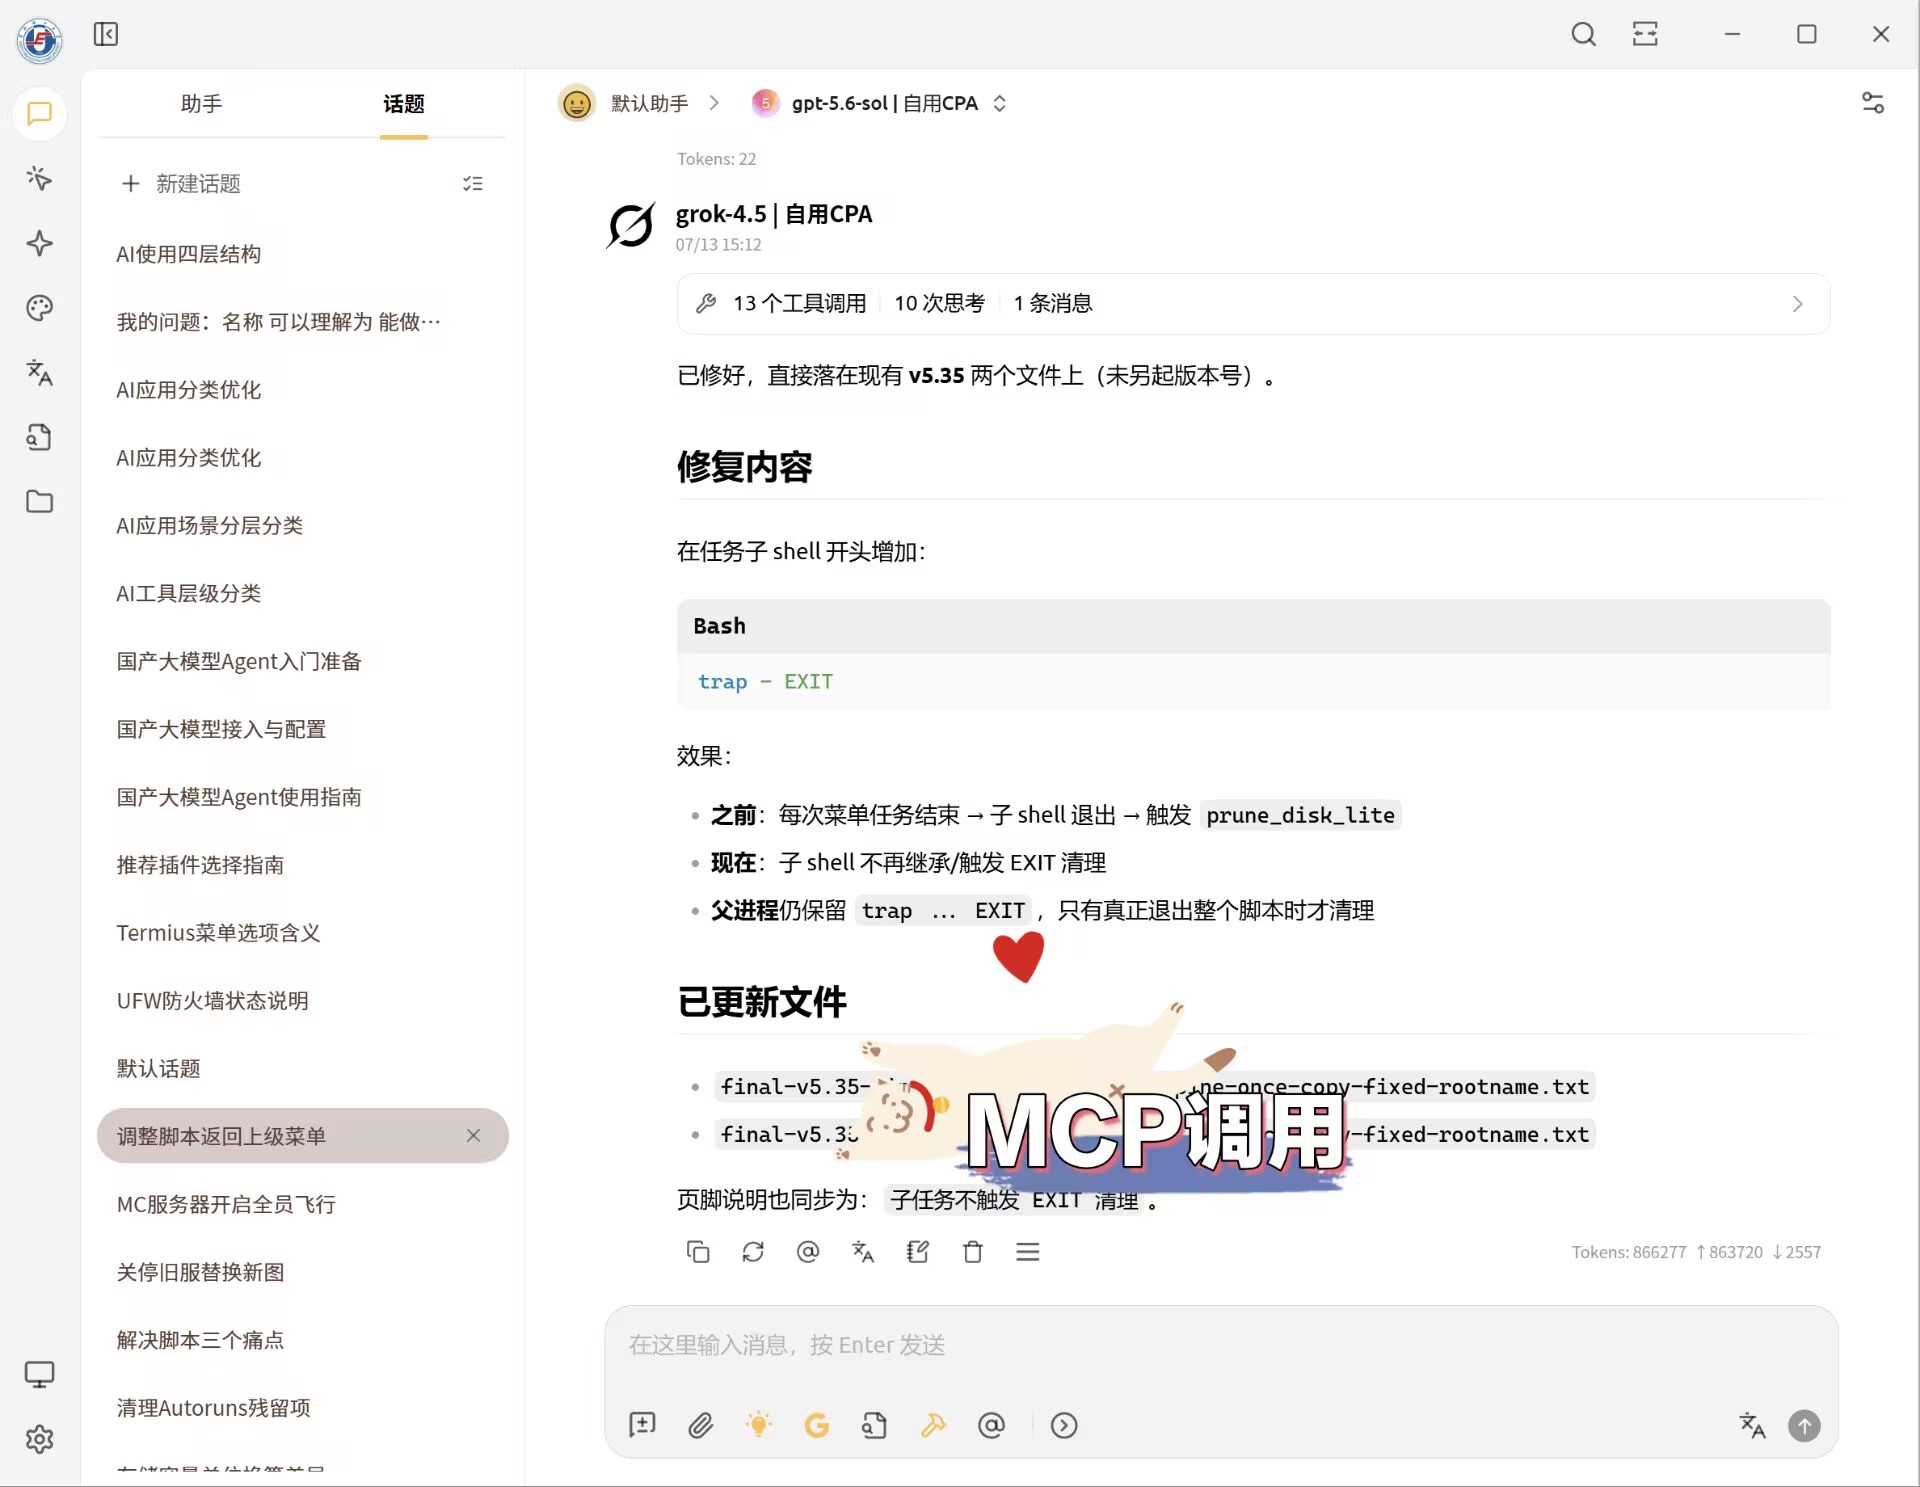This screenshot has height=1487, width=1920.
Task: Send the message with arrow button
Action: coord(1804,1425)
